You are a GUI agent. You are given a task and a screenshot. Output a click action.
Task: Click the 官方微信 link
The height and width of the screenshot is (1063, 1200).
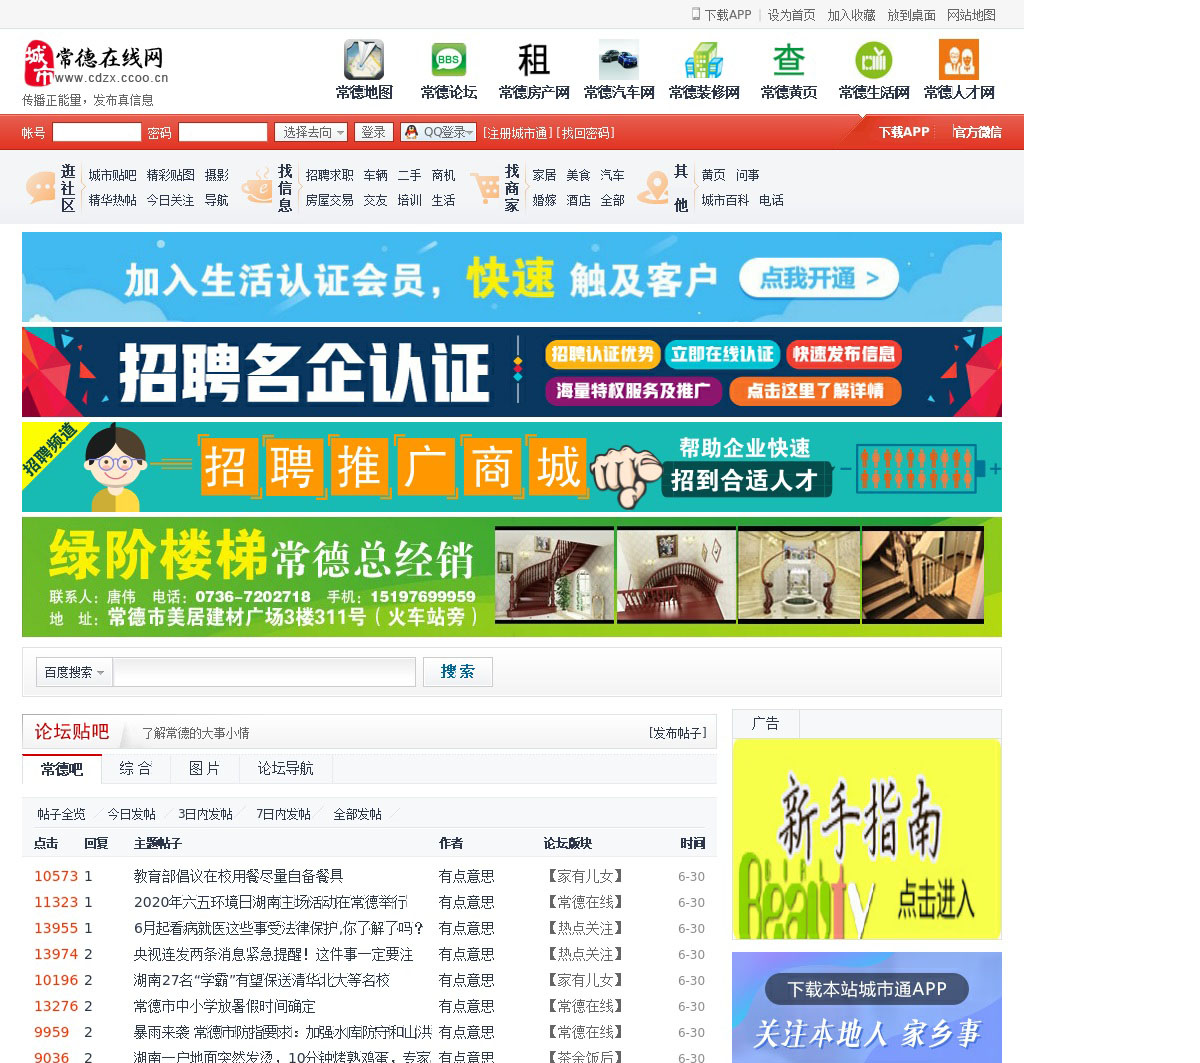coord(977,132)
